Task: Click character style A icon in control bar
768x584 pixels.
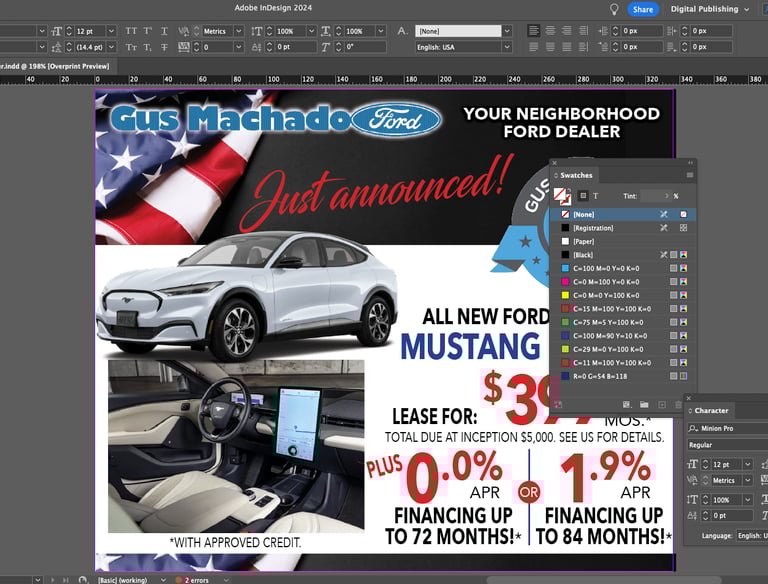Action: point(402,31)
